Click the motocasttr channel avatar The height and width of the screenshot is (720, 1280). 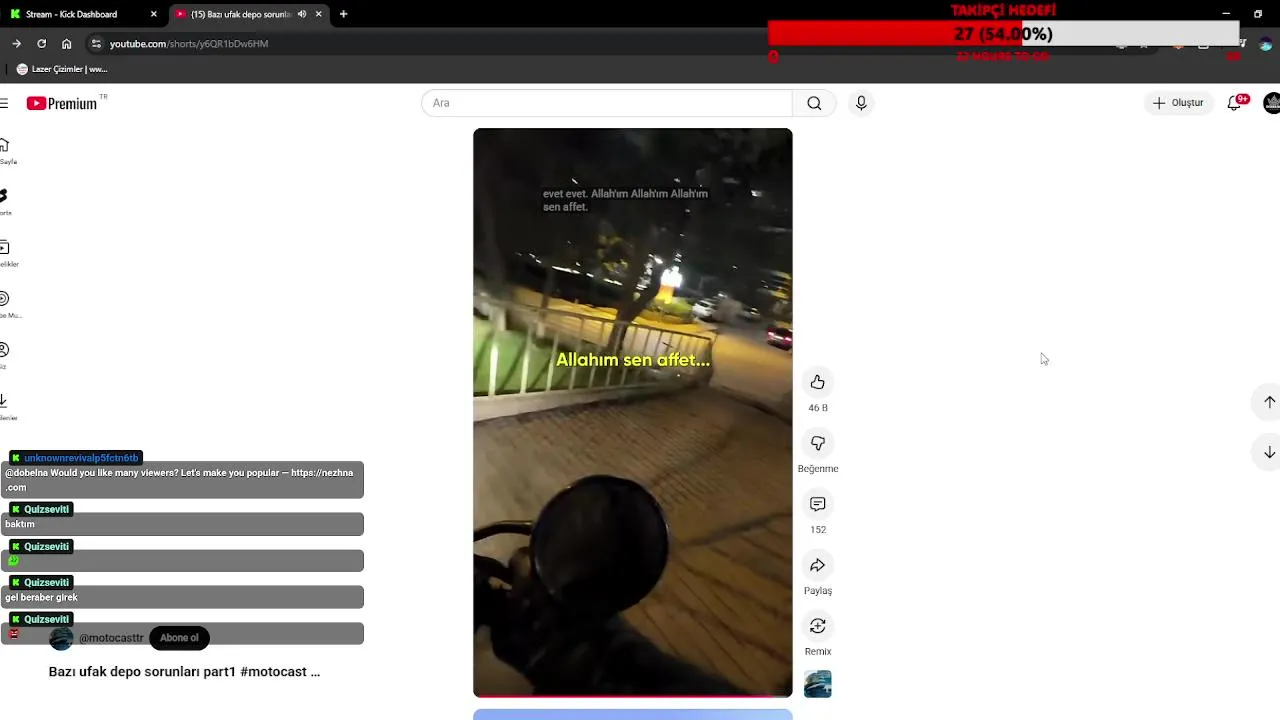(x=61, y=638)
